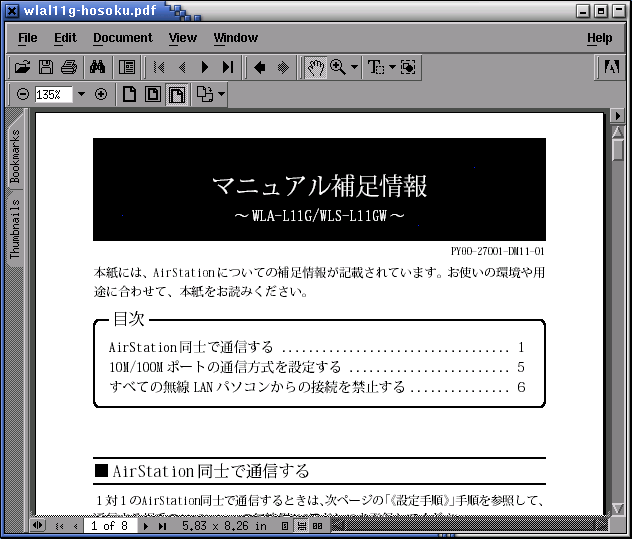The height and width of the screenshot is (539, 632).
Task: Go to previous view with left arrow
Action: click(260, 67)
